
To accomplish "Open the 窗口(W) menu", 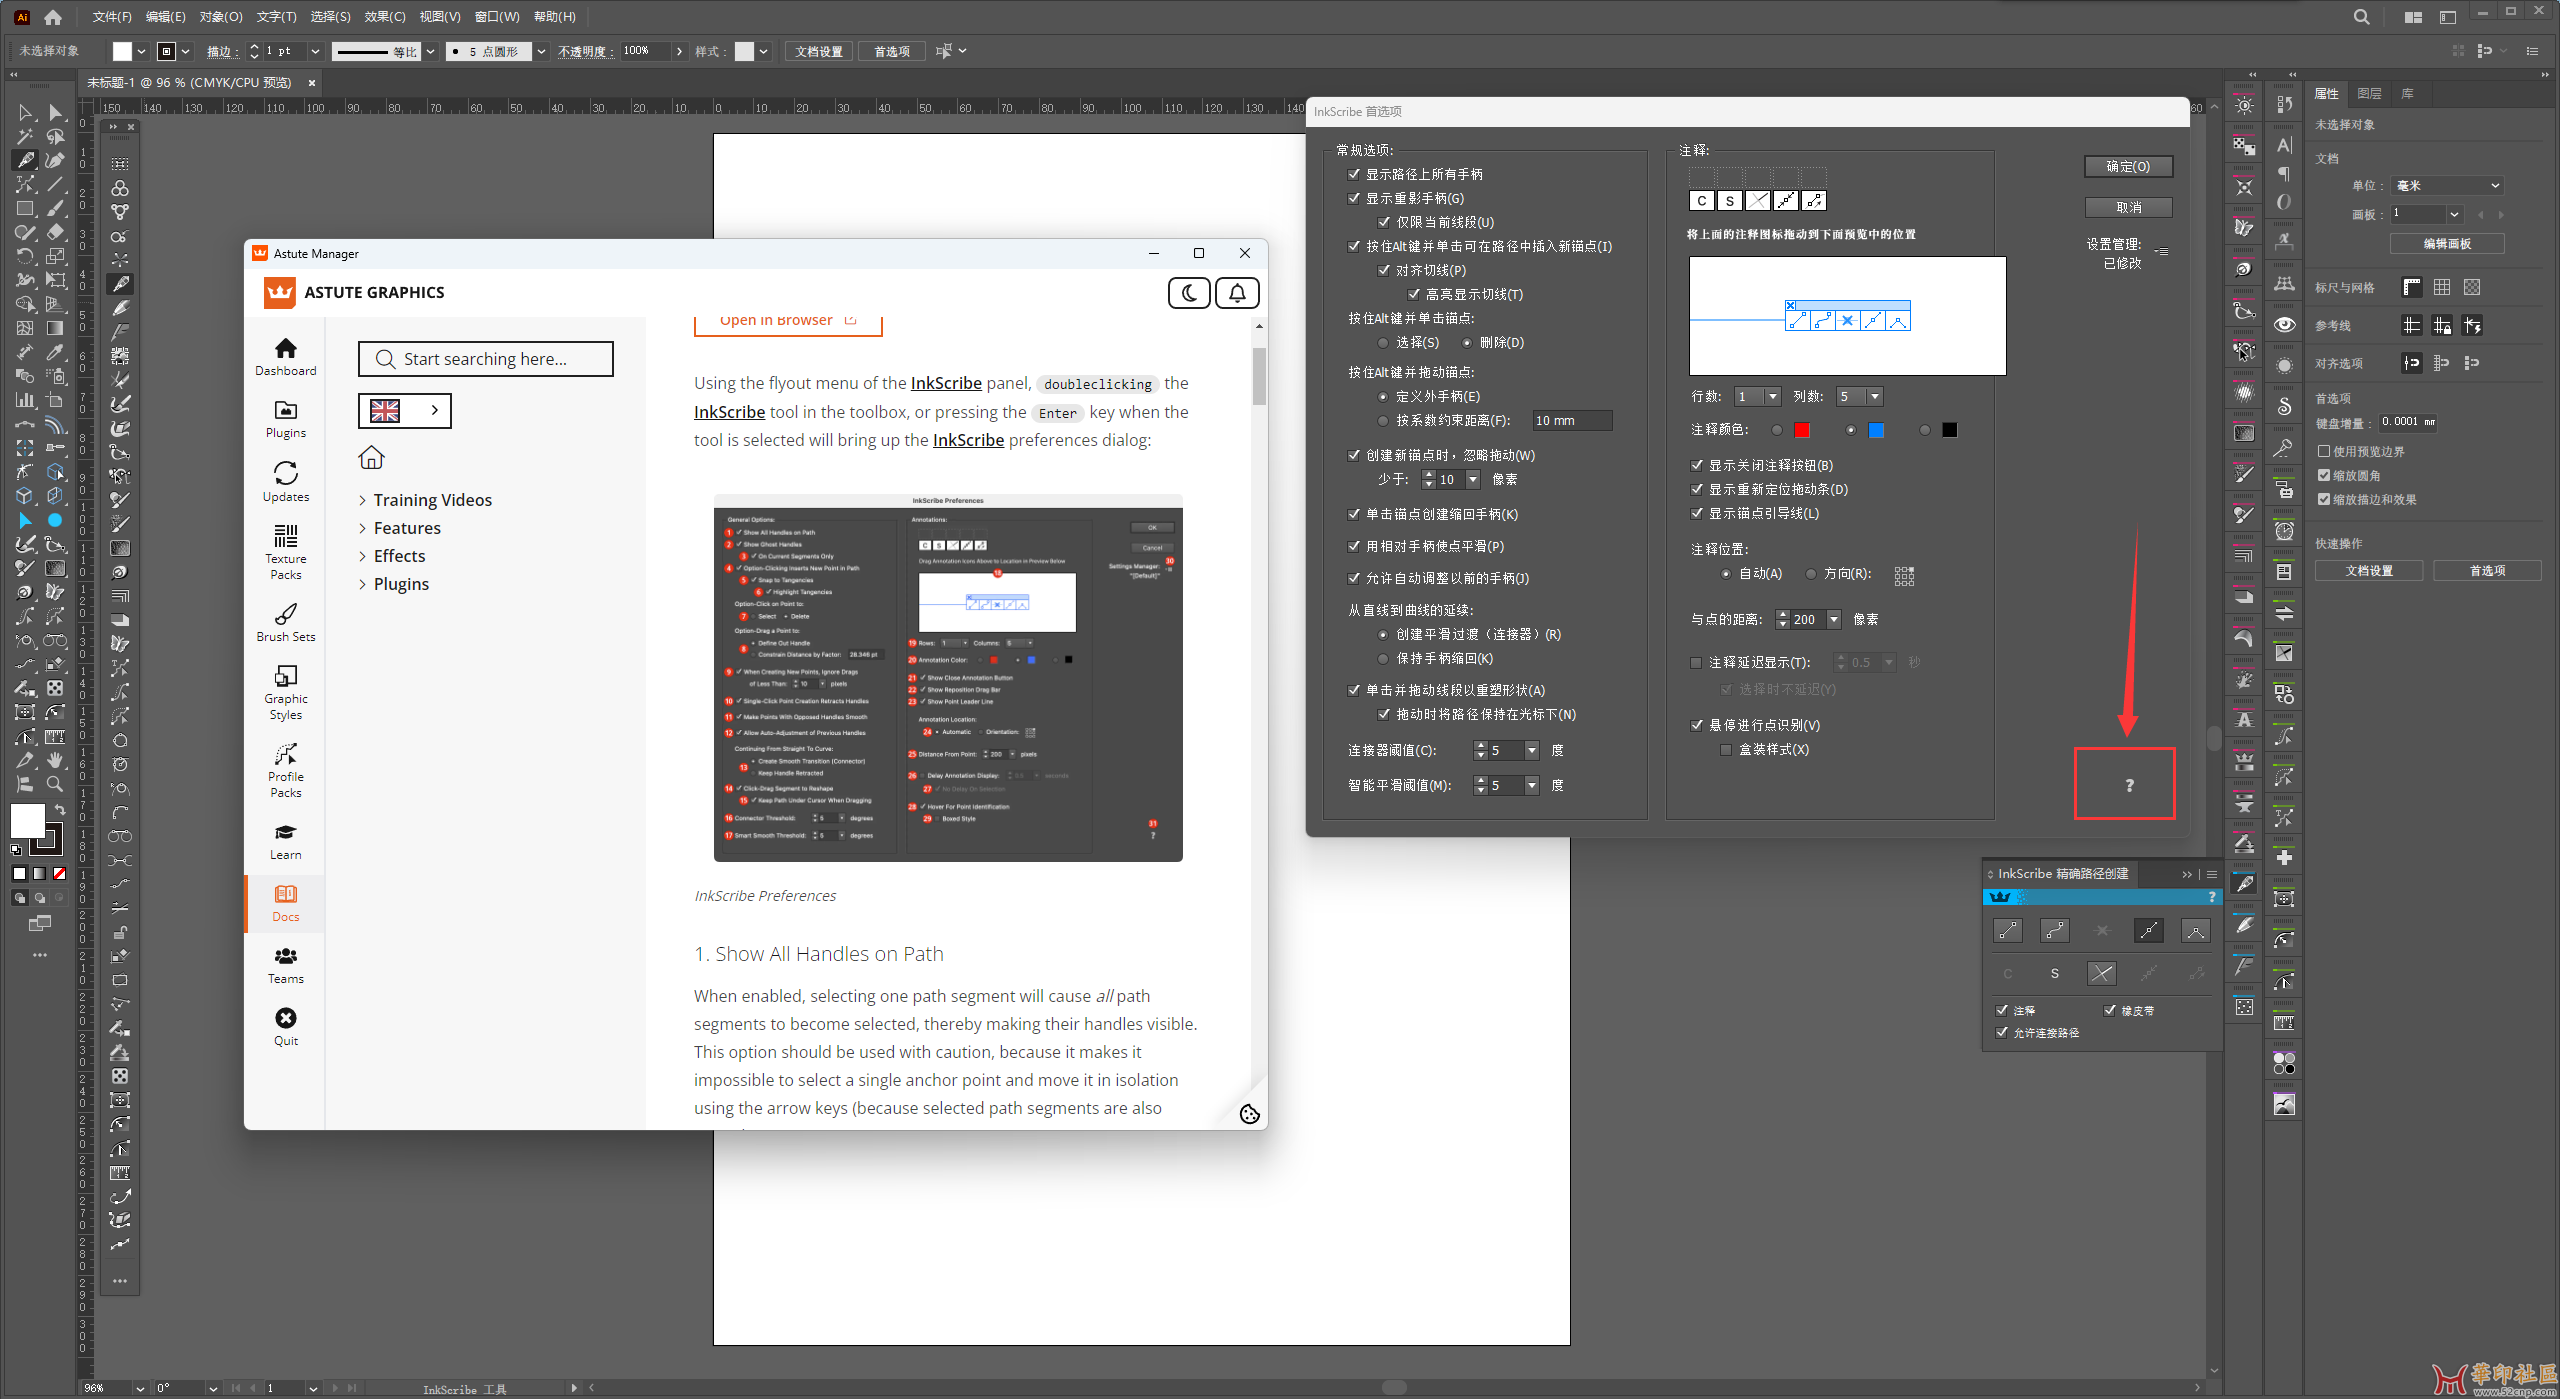I will tap(497, 17).
